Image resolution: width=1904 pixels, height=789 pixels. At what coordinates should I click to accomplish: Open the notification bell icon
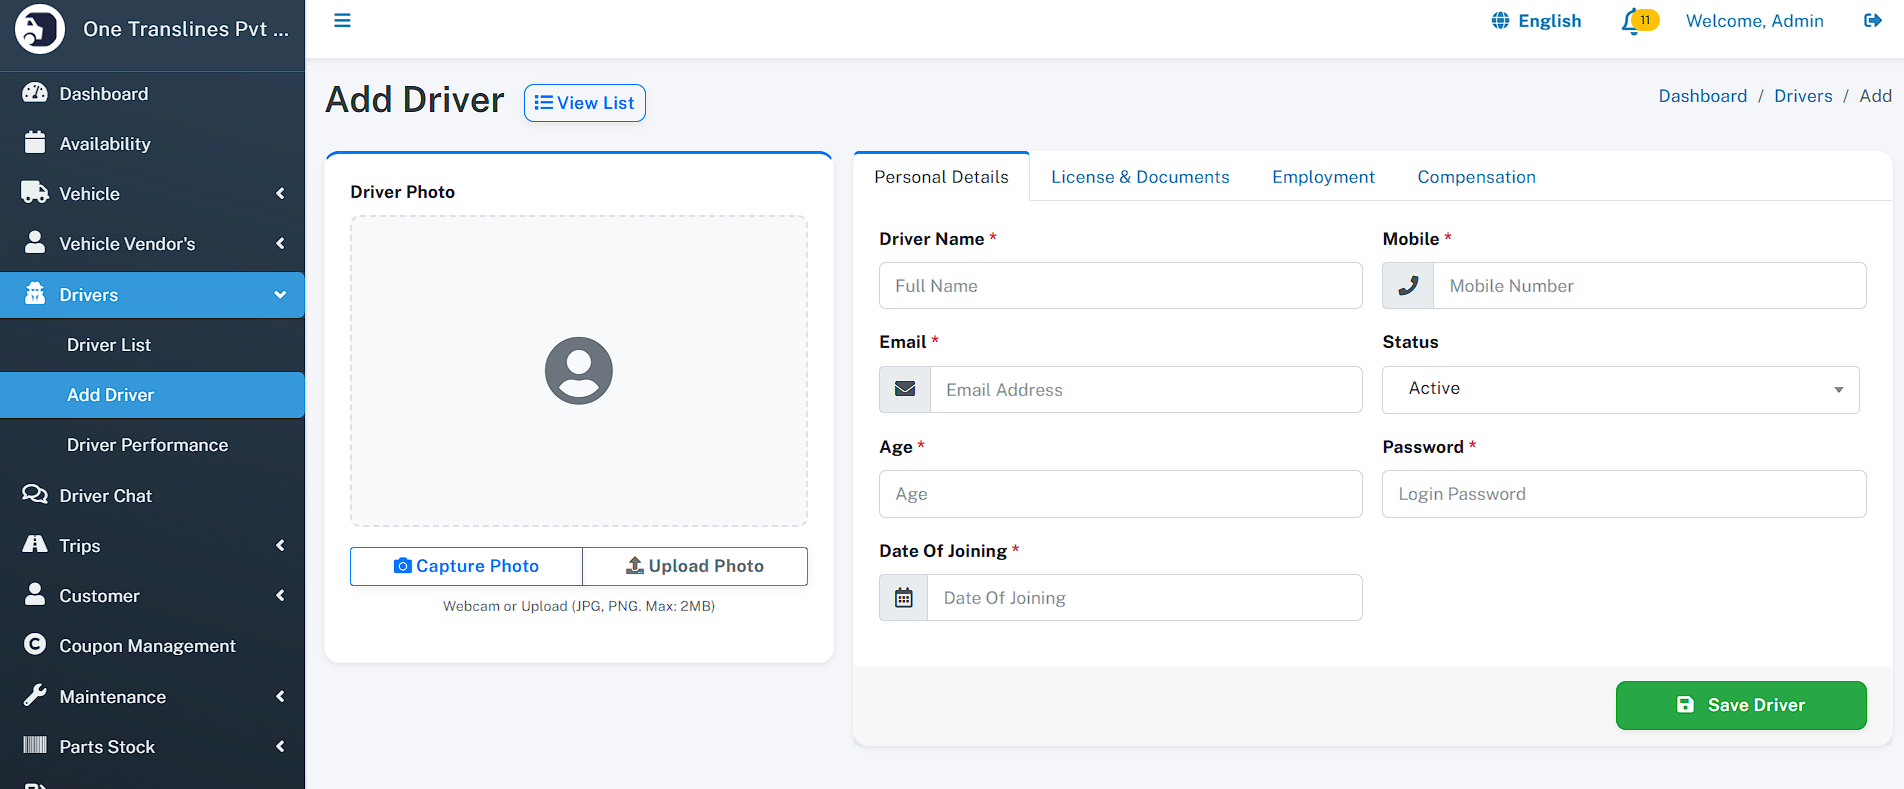tap(1632, 21)
